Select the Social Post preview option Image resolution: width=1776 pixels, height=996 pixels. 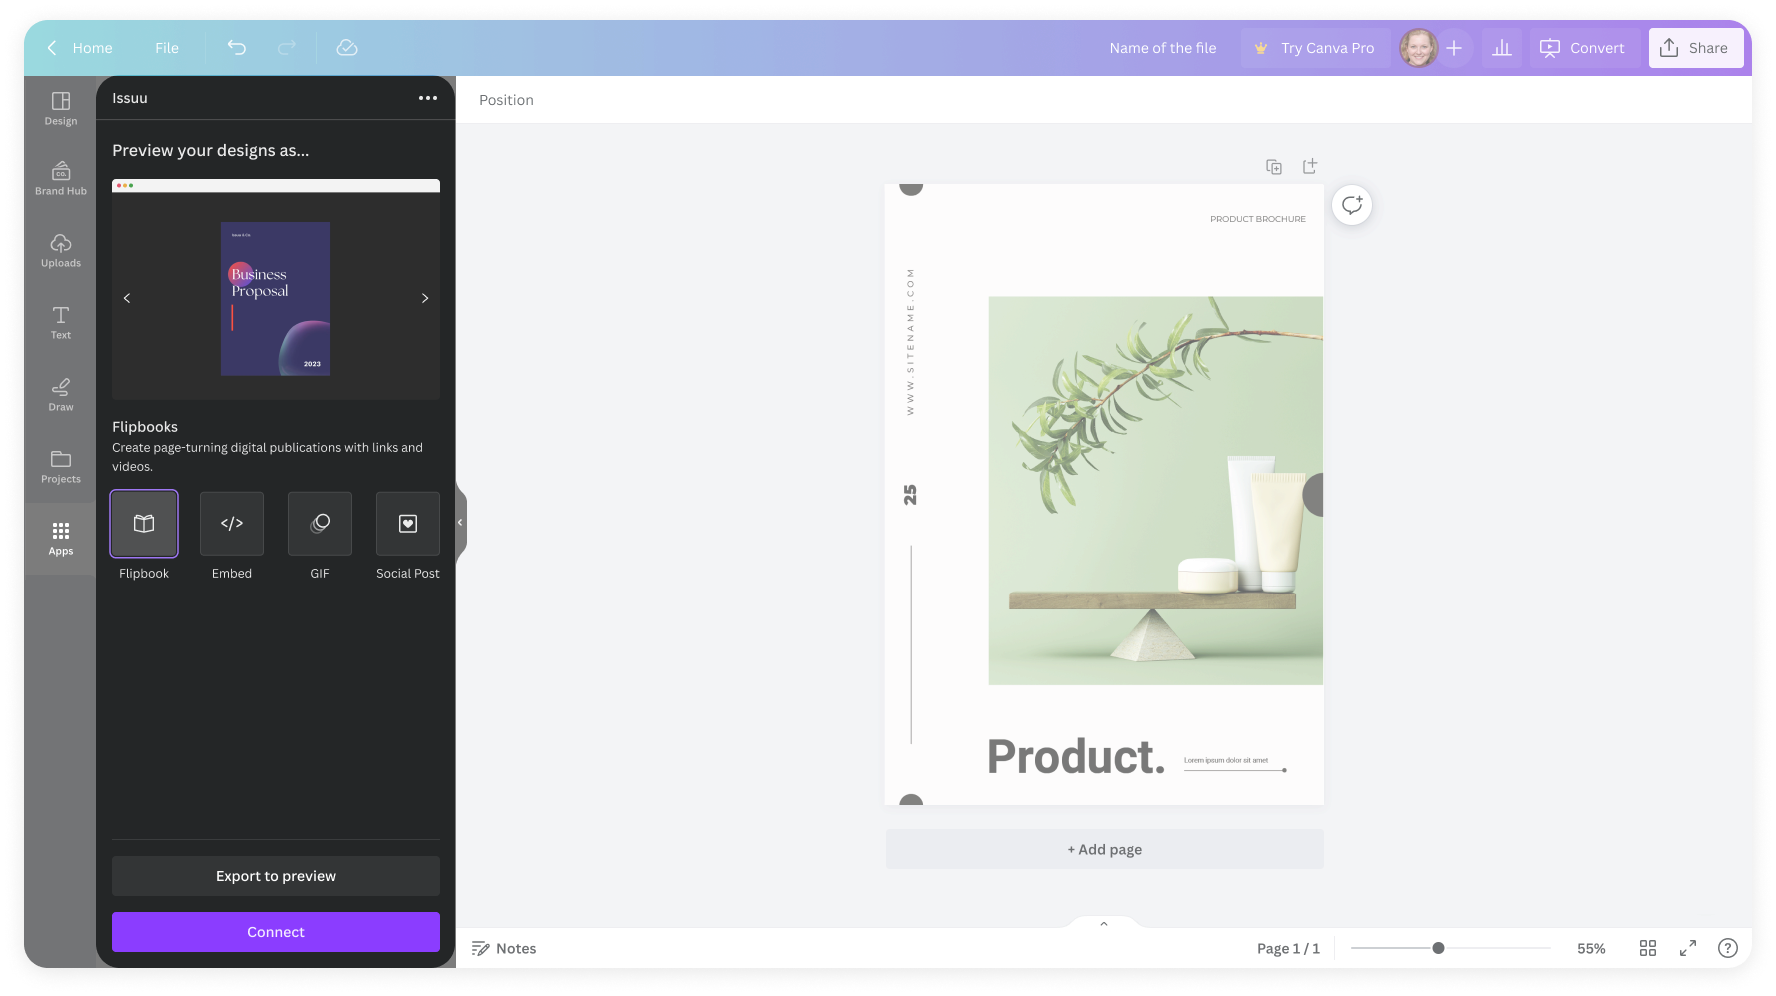(x=408, y=524)
